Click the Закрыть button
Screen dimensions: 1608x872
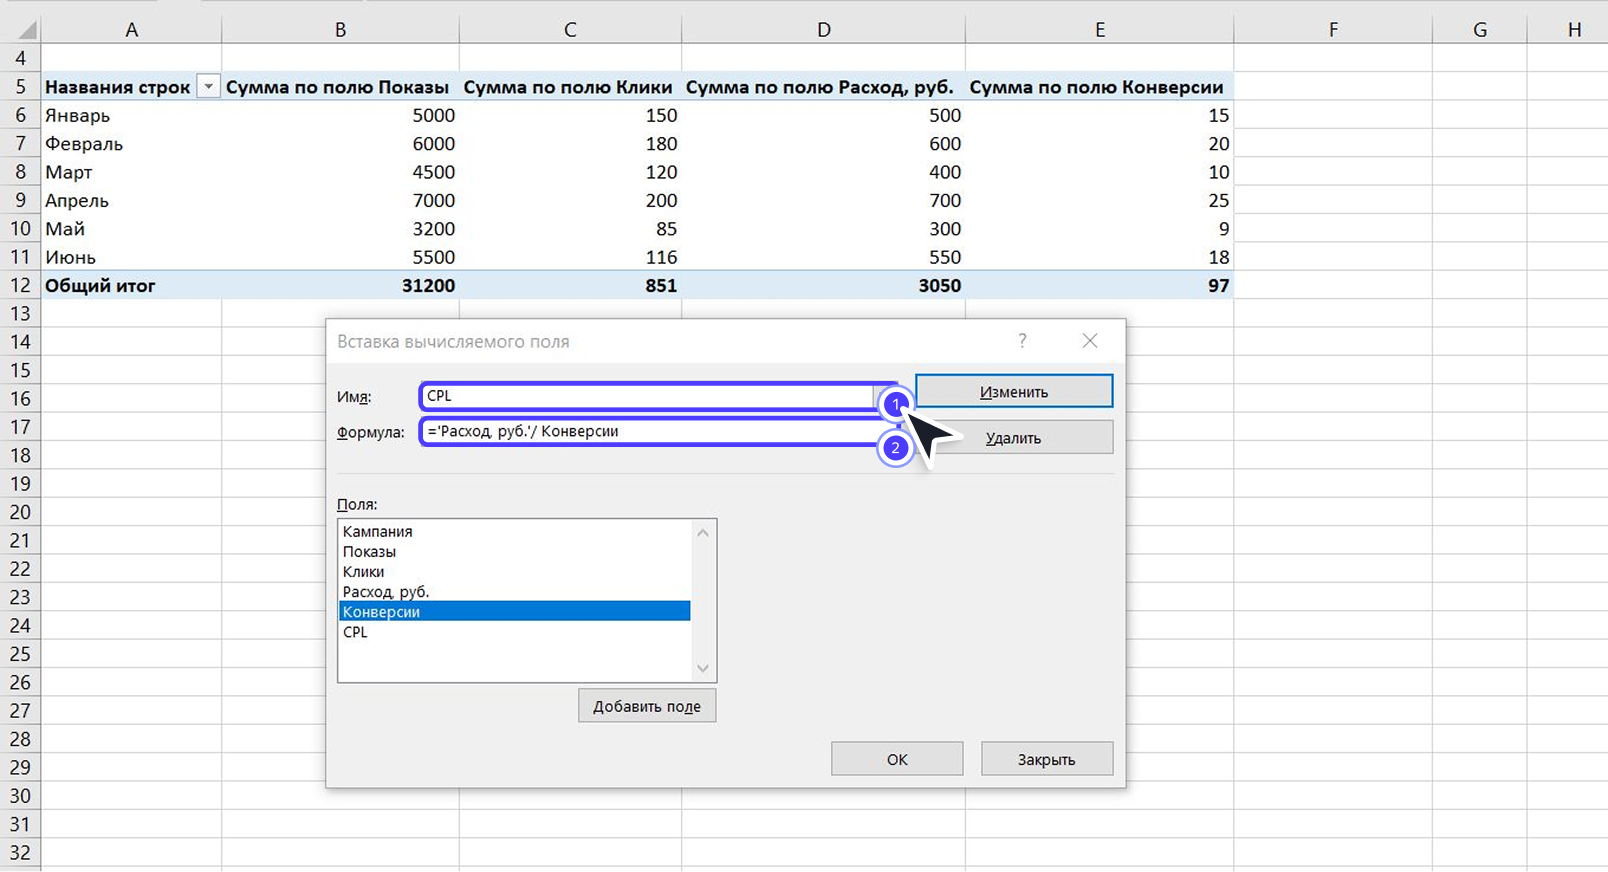click(x=1047, y=758)
